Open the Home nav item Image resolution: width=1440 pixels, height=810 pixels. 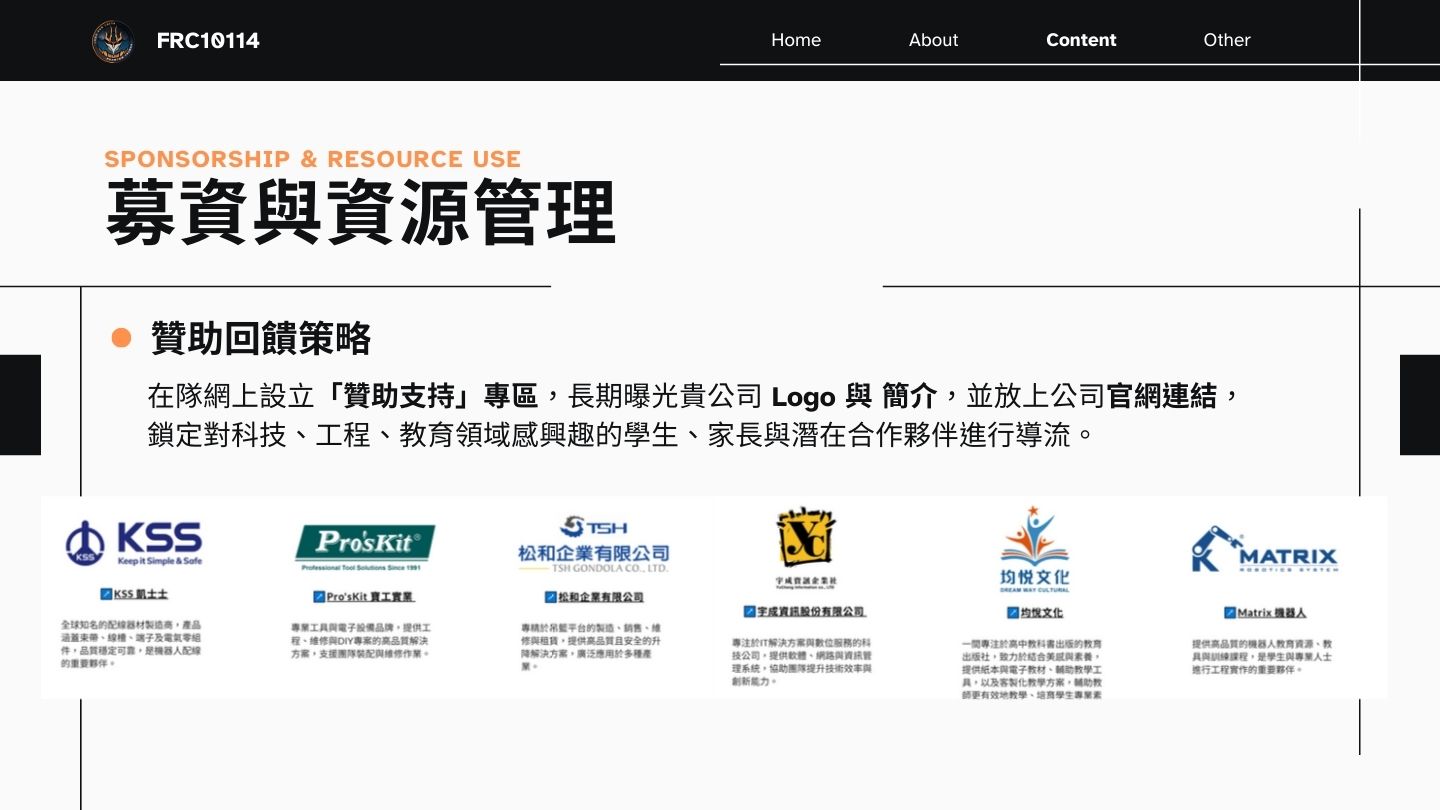pos(795,40)
